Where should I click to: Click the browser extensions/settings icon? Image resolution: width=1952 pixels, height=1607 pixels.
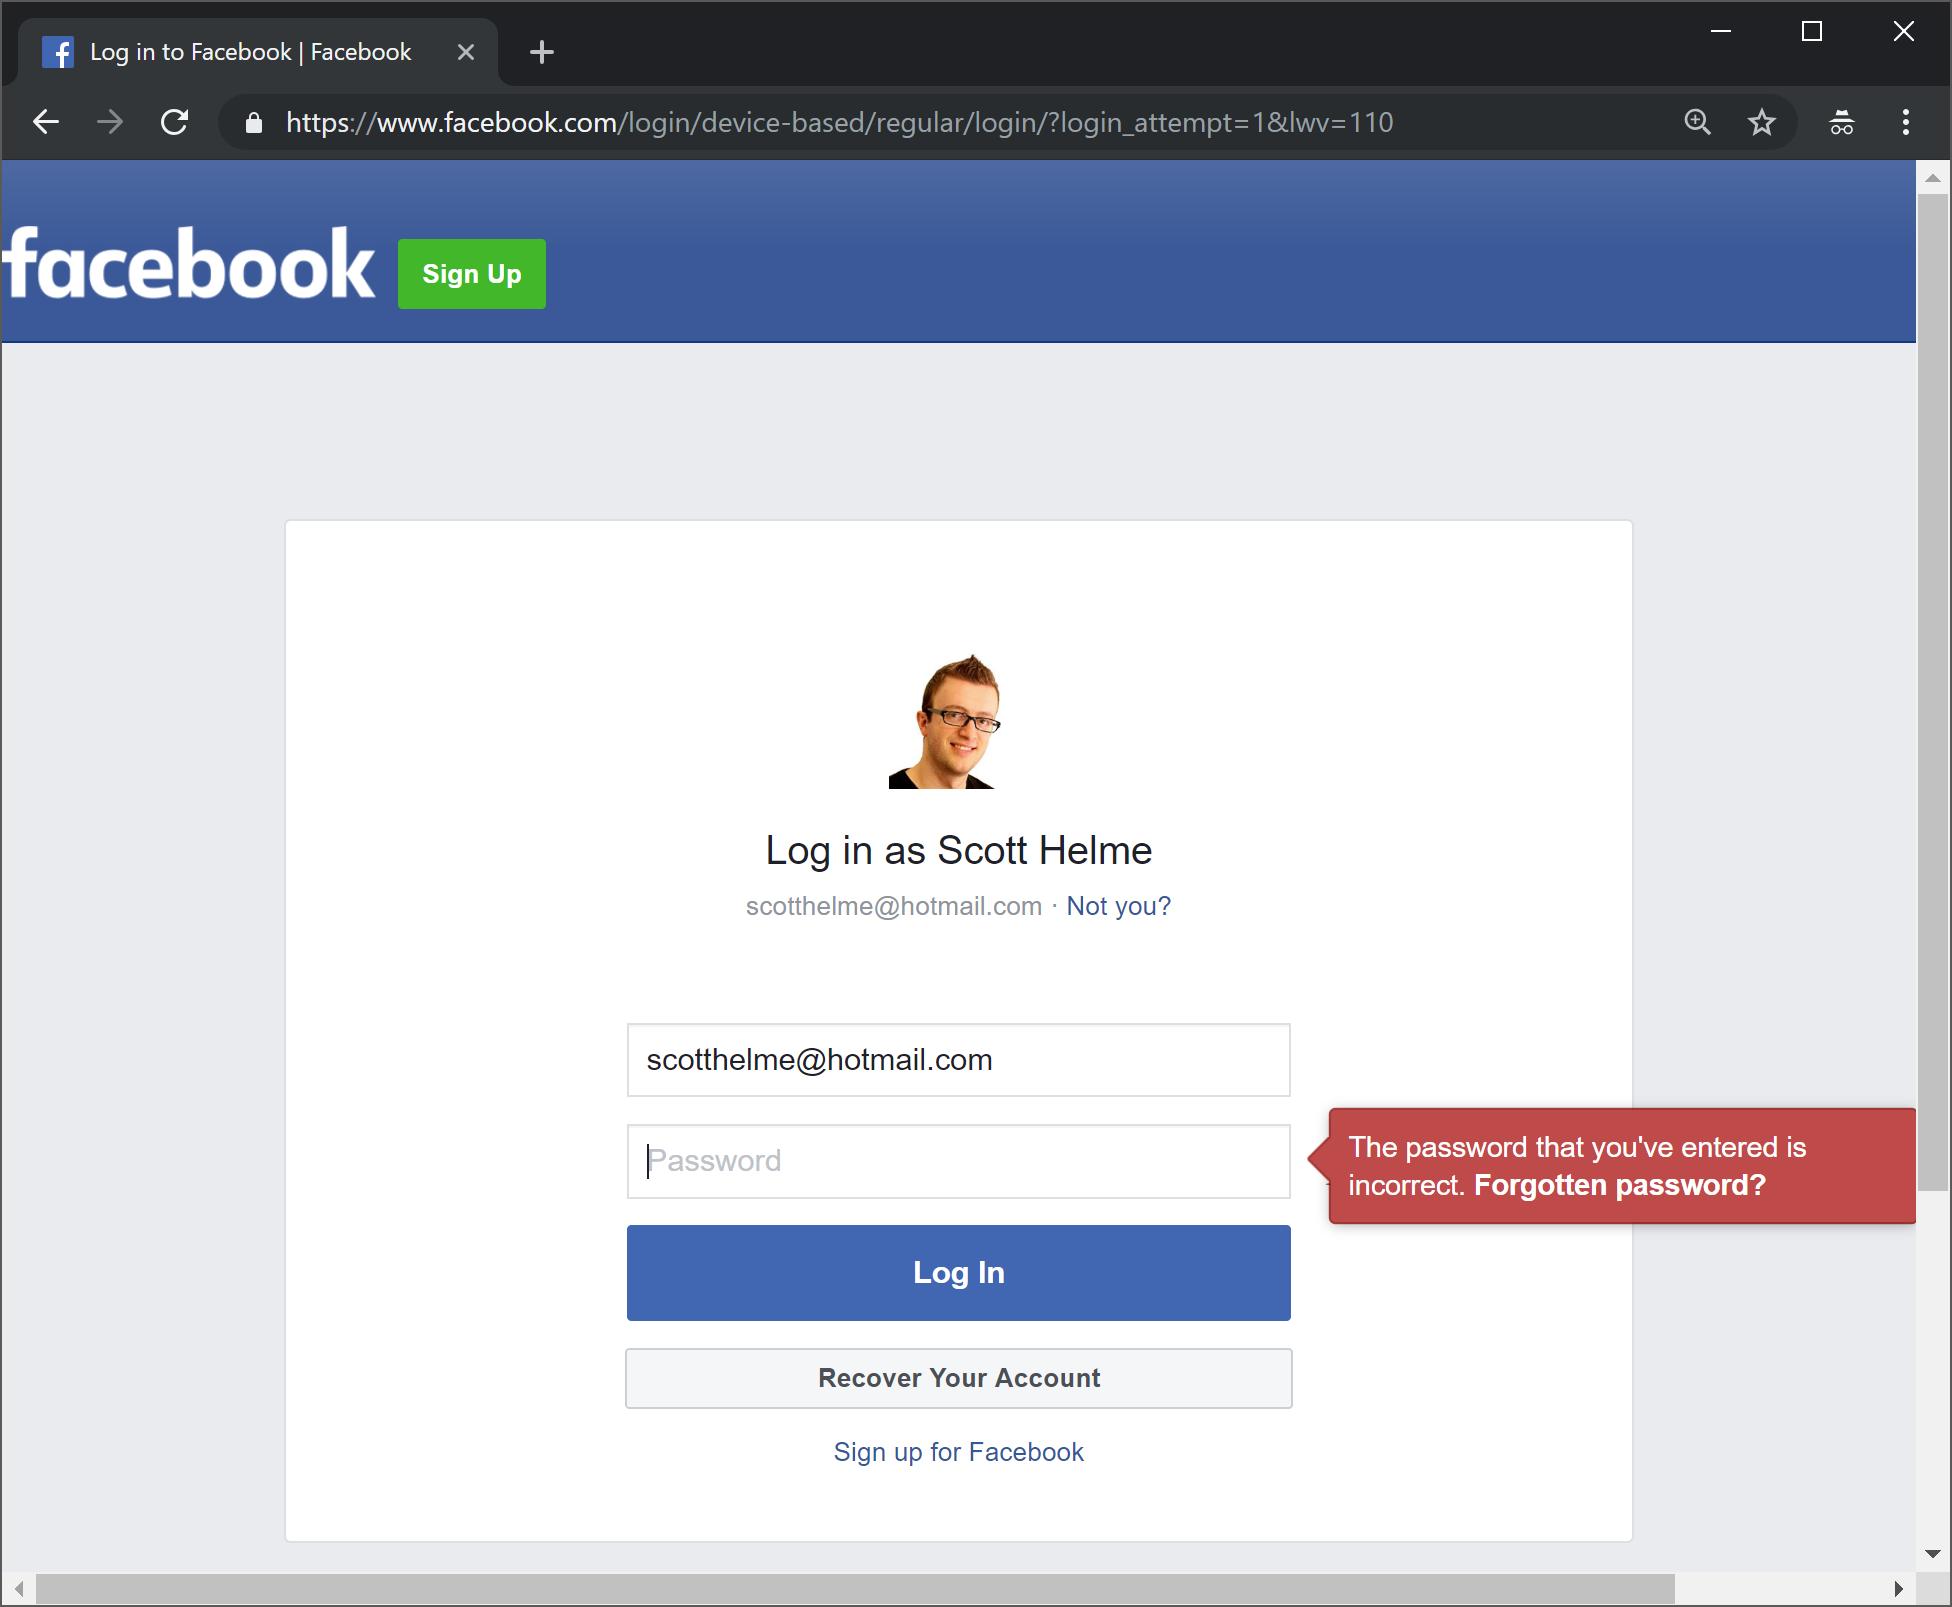[1907, 123]
